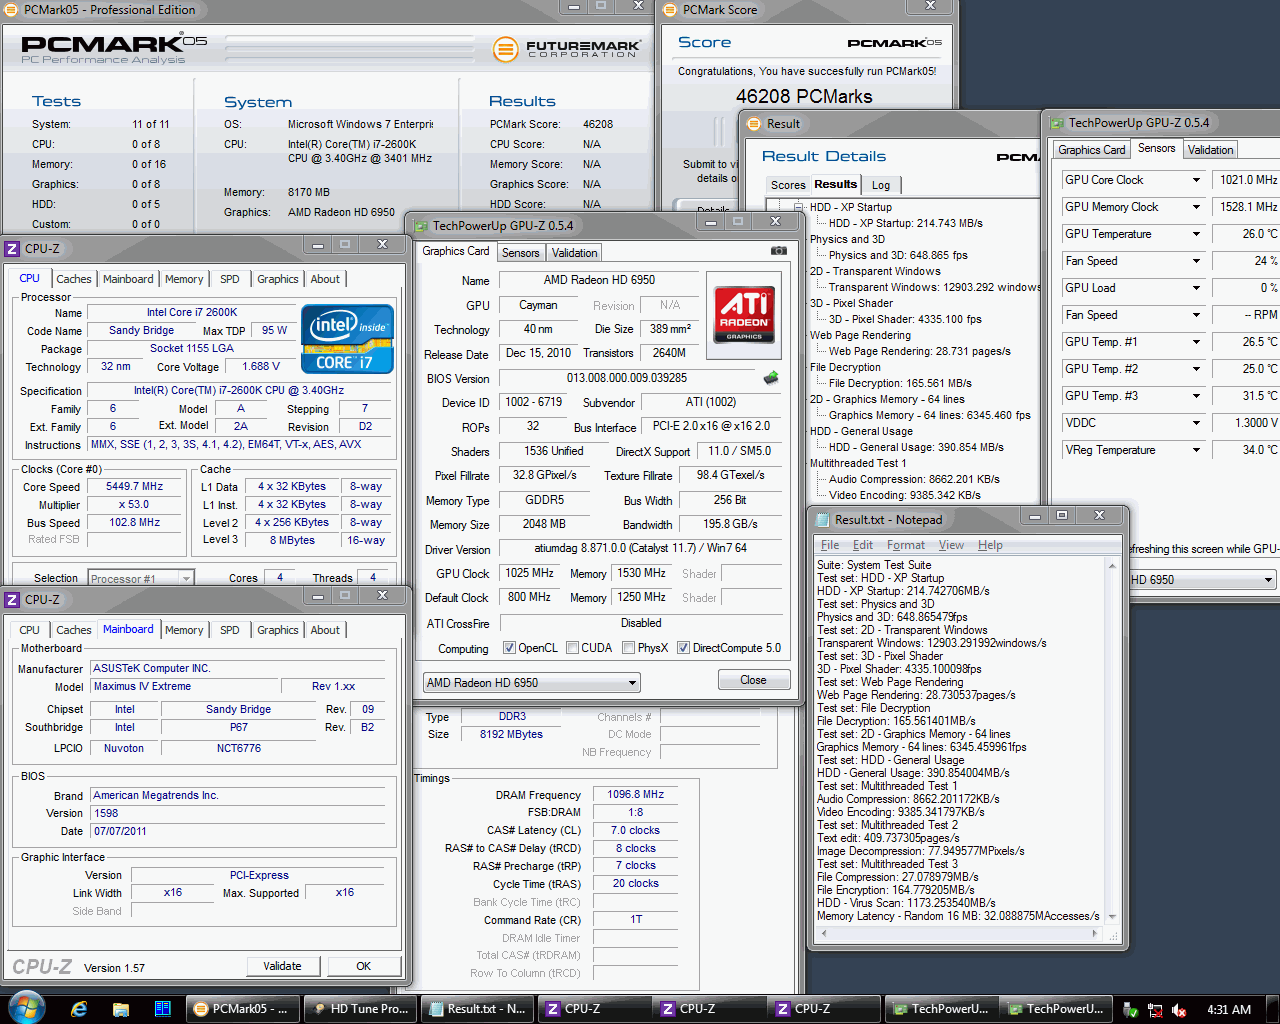1280x1024 pixels.
Task: Open Fan Speed dropdown showing 24 %
Action: (x=1196, y=261)
